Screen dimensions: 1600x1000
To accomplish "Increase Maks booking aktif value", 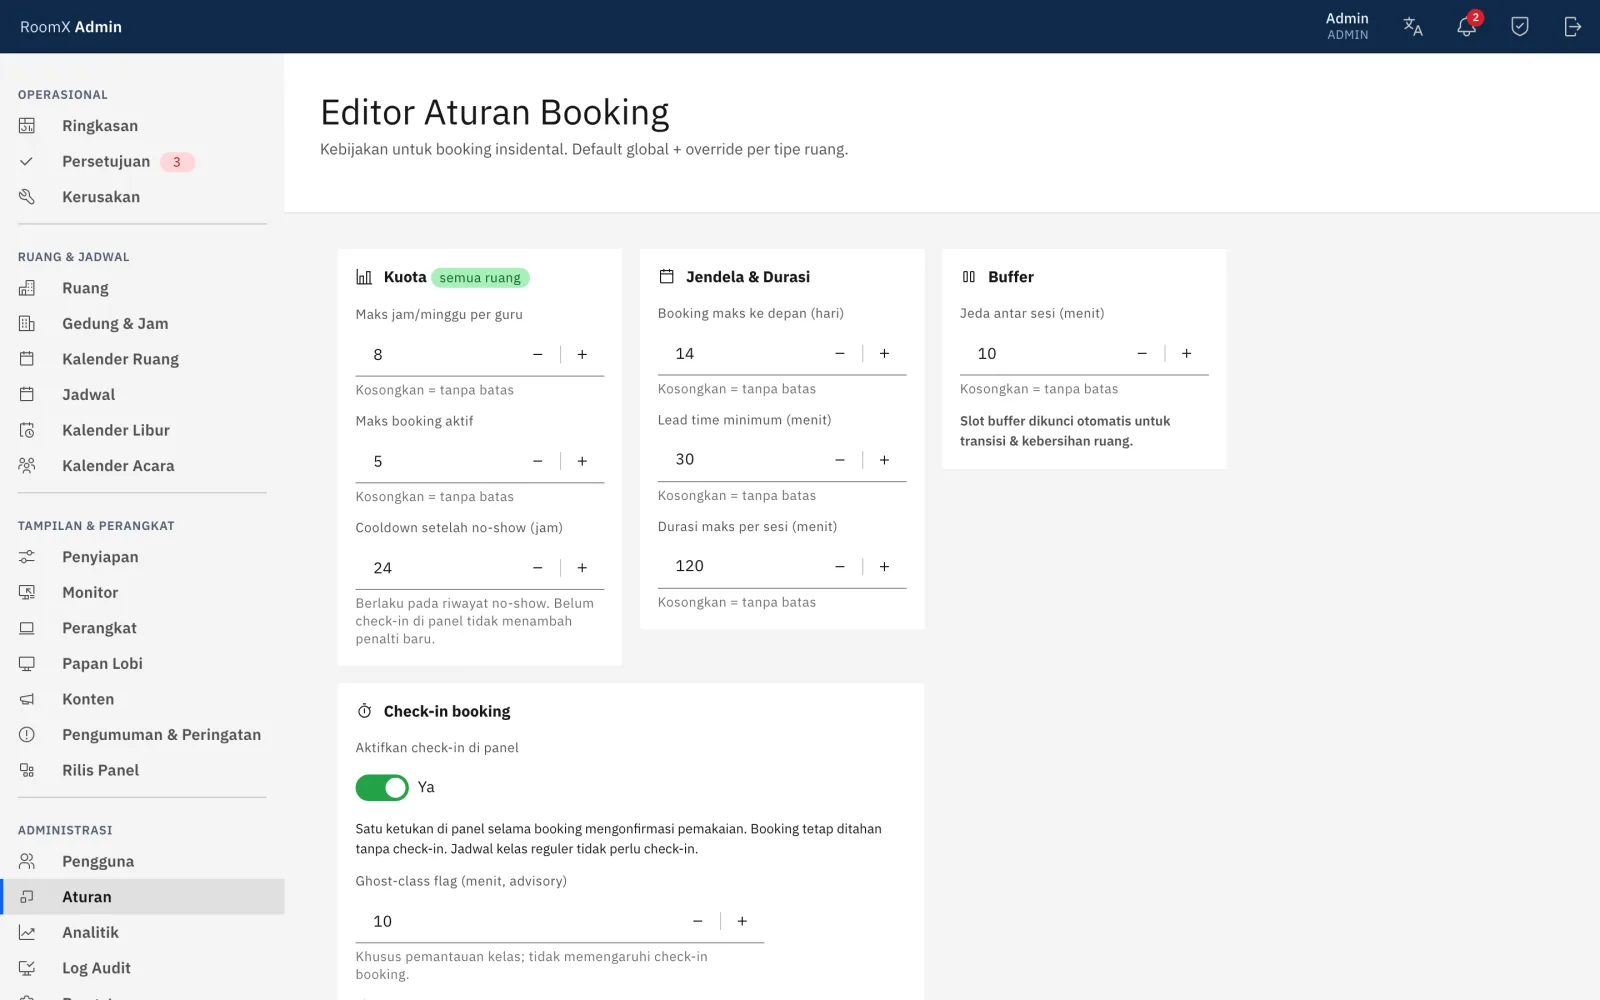I will coord(582,461).
